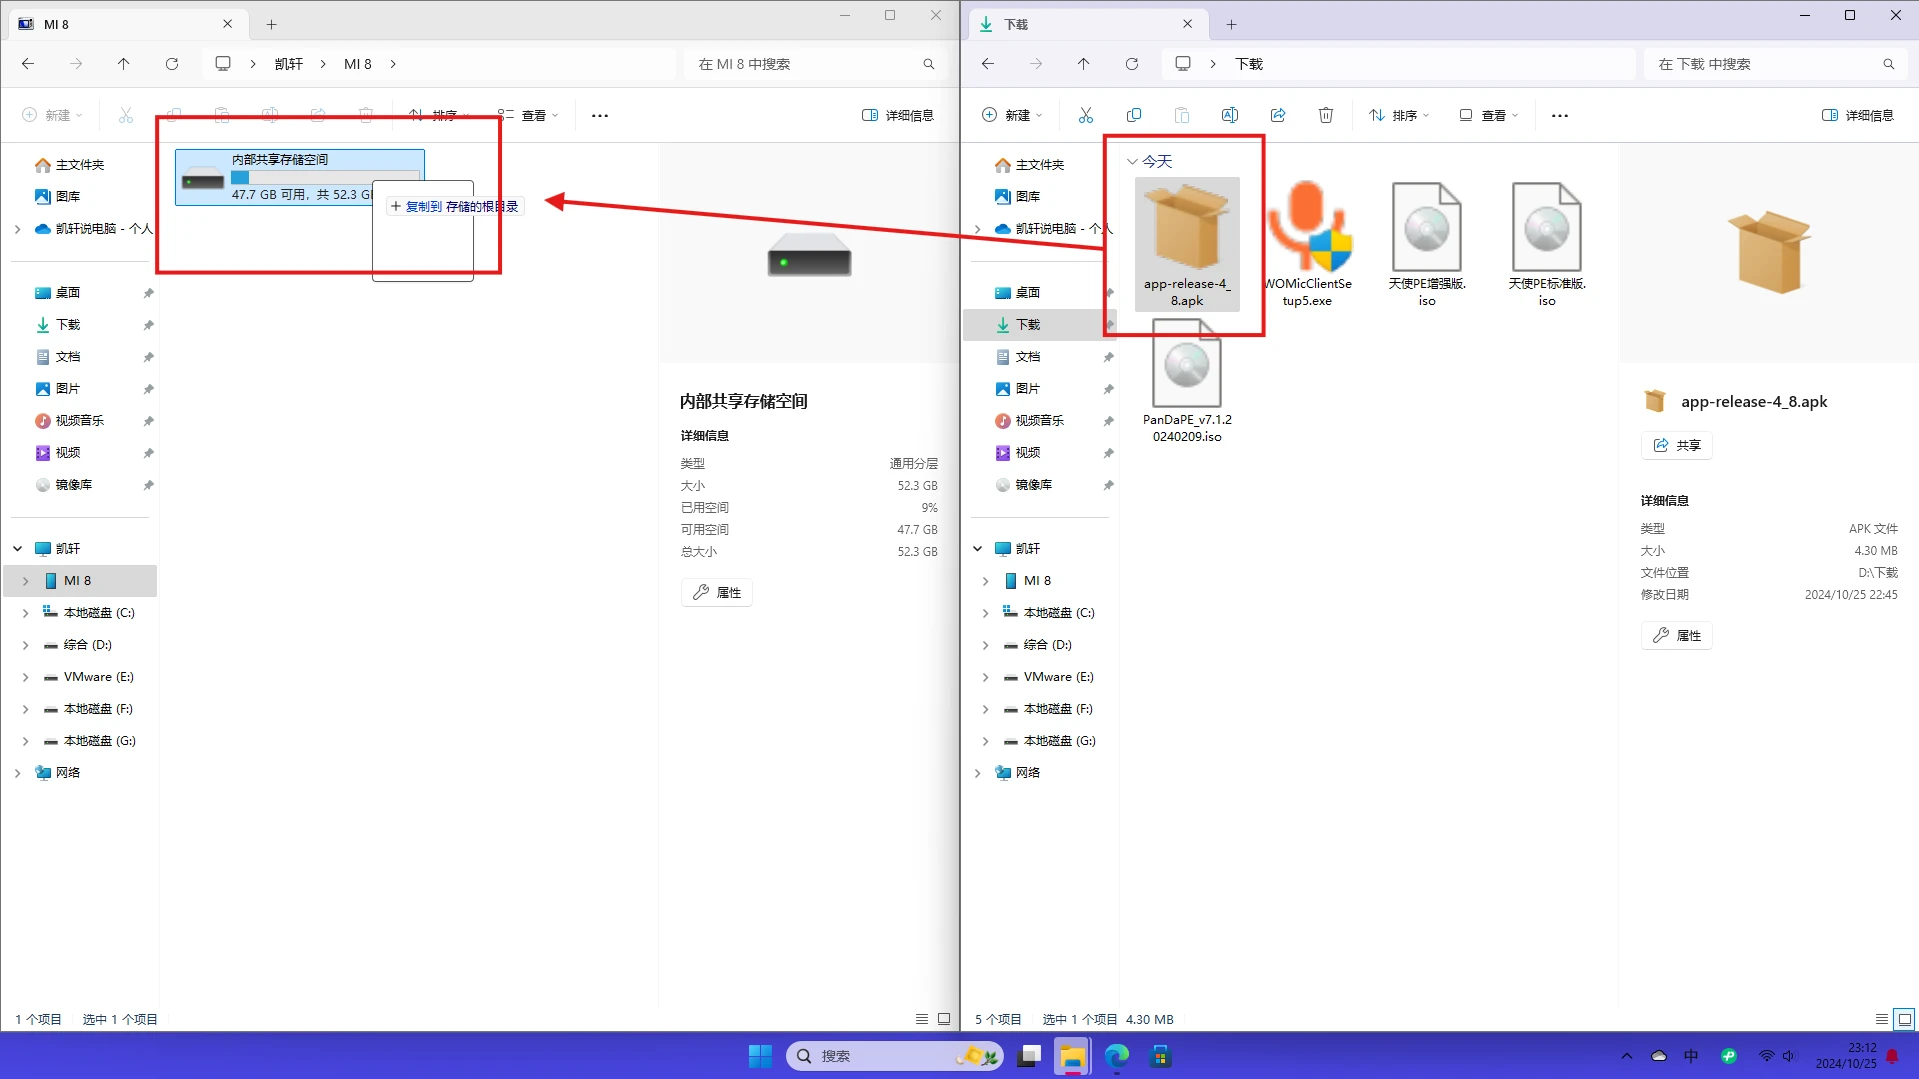
Task: Click the Copy icon in the Downloads toolbar
Action: coord(1134,116)
